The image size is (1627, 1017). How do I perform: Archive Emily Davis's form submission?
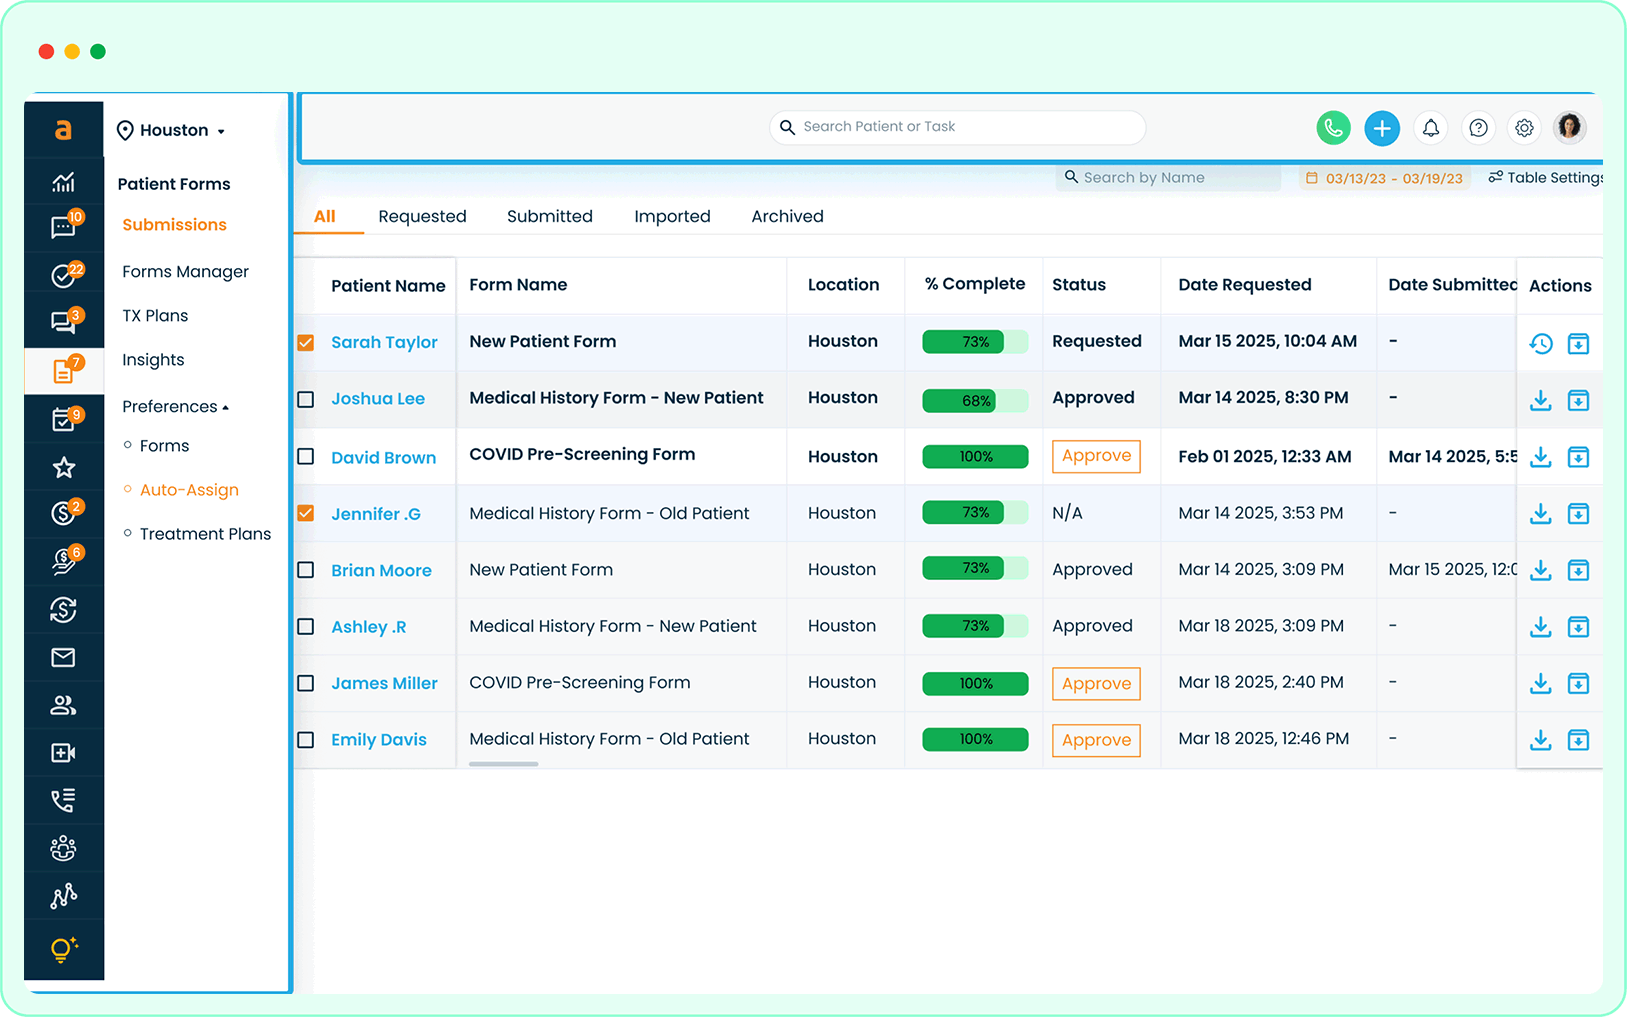click(1577, 740)
